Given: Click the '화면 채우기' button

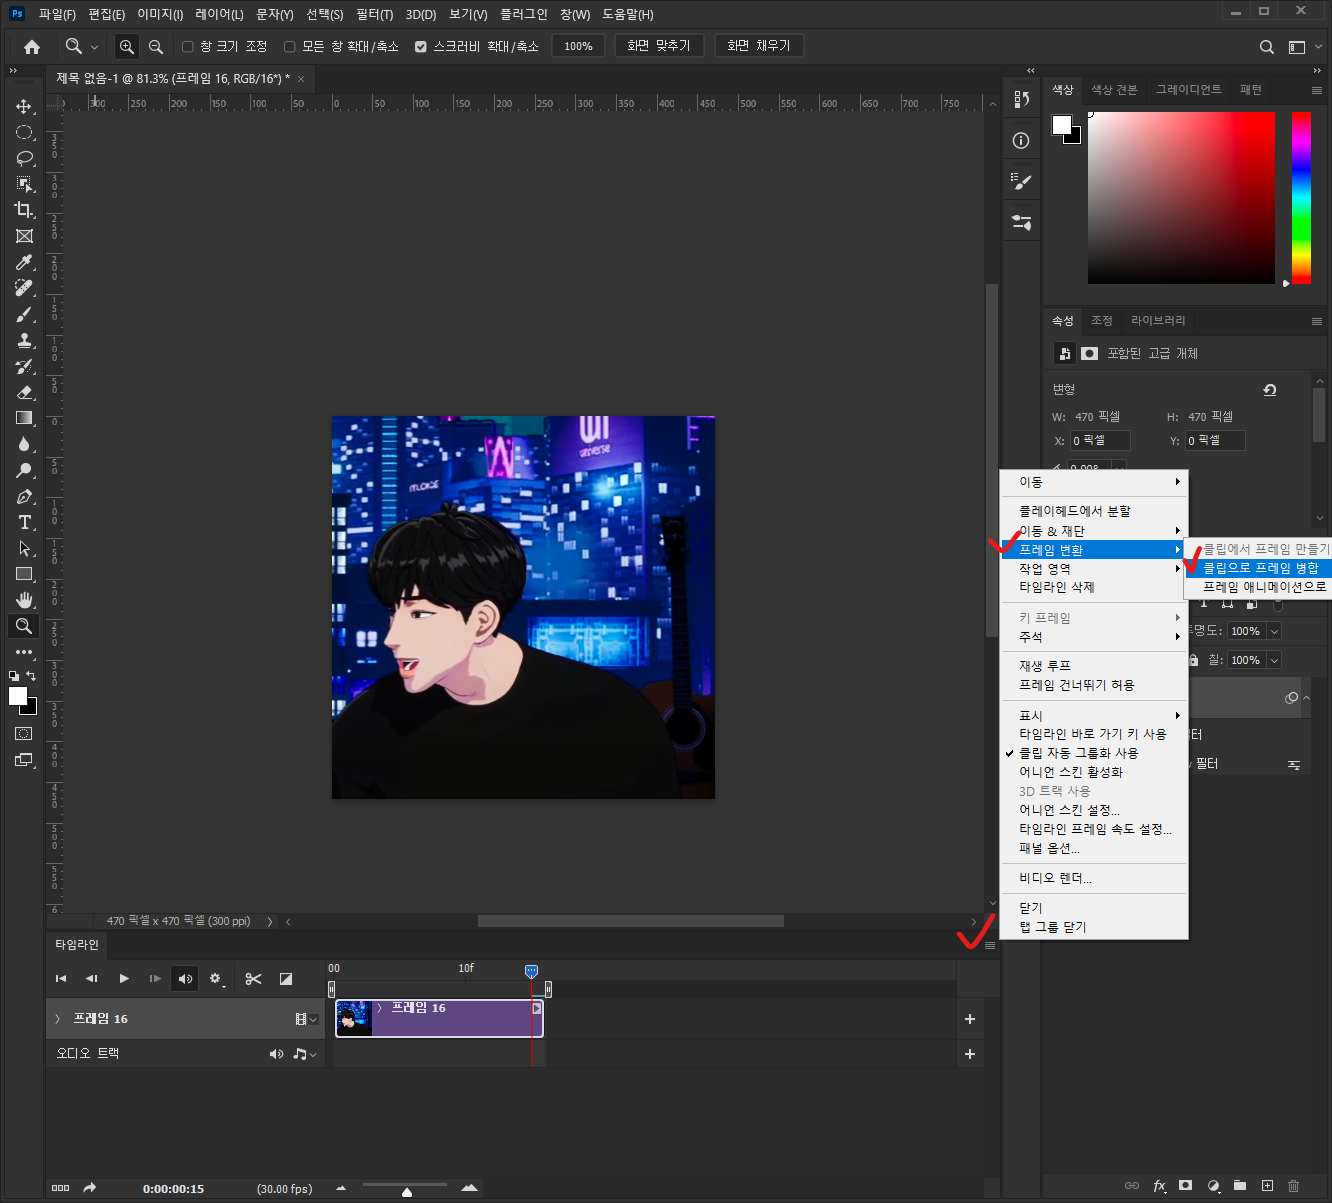Looking at the screenshot, I should 759,46.
